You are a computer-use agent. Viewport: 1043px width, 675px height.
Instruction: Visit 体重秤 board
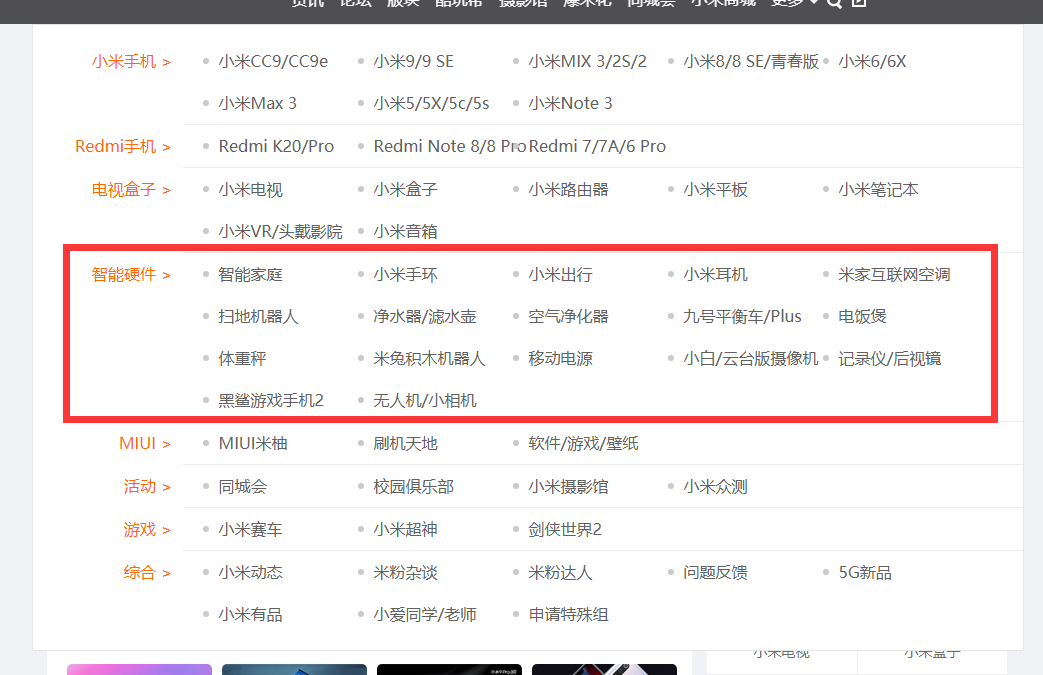click(243, 359)
